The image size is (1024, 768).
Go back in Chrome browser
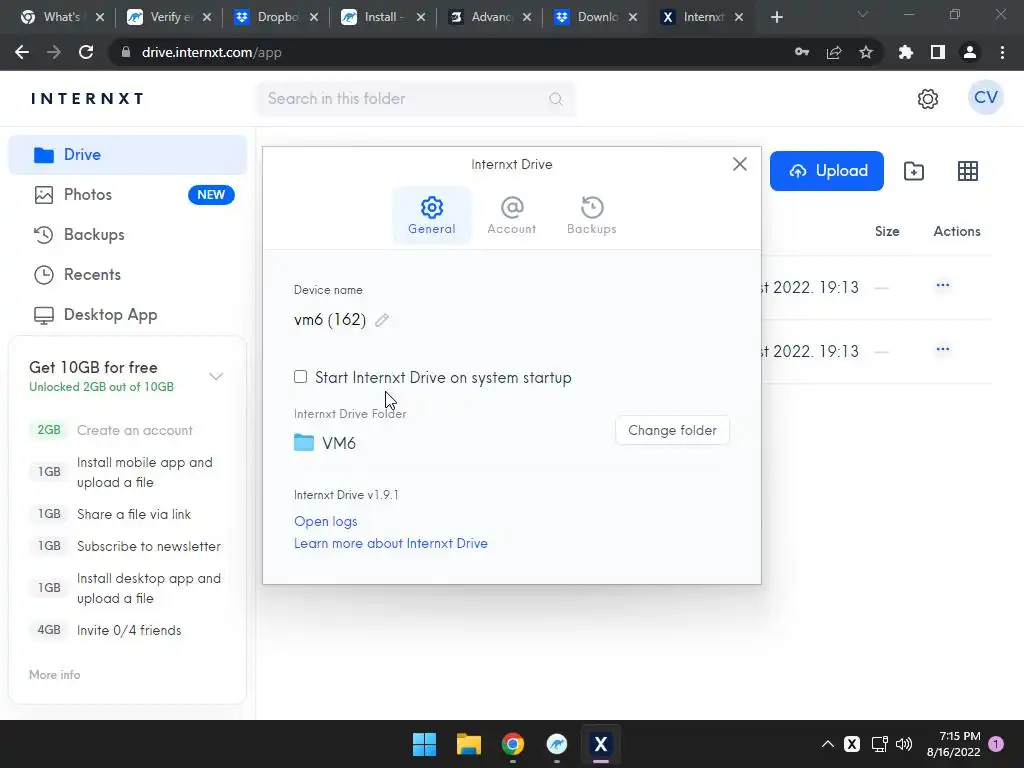[x=22, y=52]
